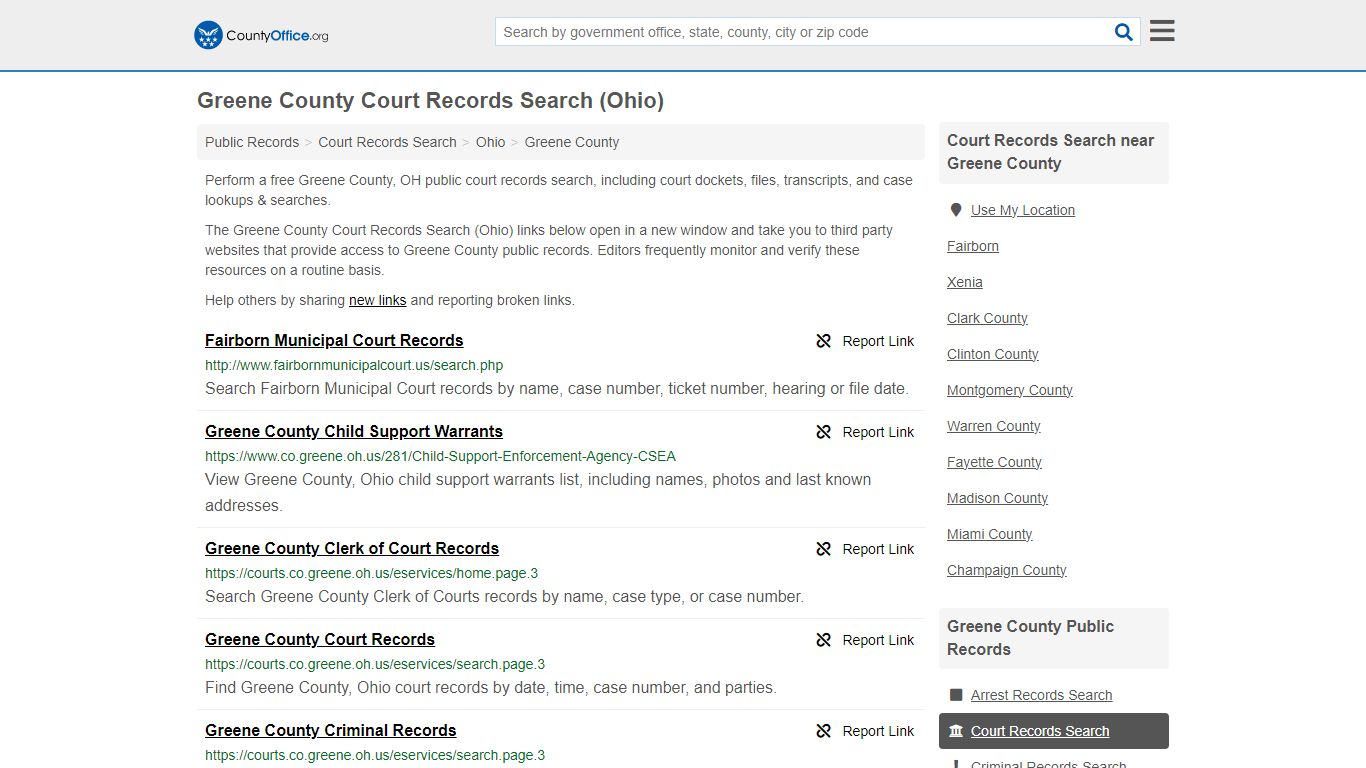Select Clark County in nearby list
Screen dimensions: 1366x768
[x=987, y=318]
